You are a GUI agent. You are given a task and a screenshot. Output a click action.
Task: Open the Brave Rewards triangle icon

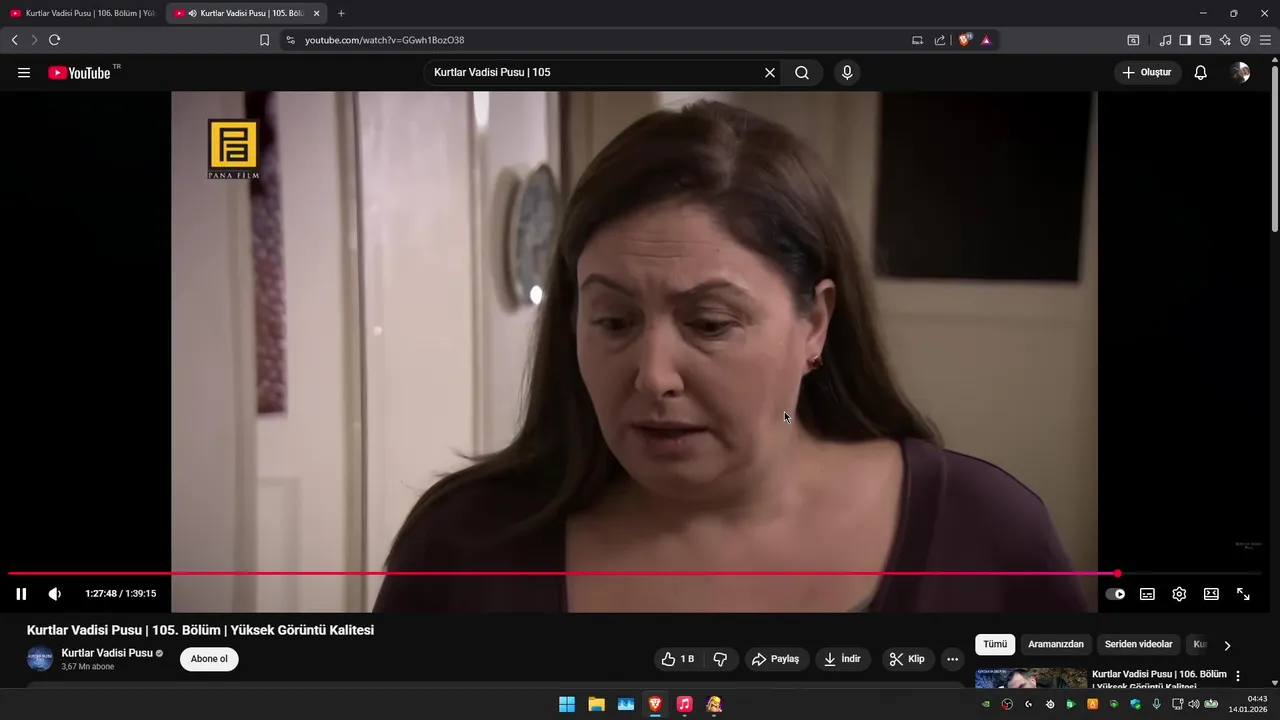986,40
